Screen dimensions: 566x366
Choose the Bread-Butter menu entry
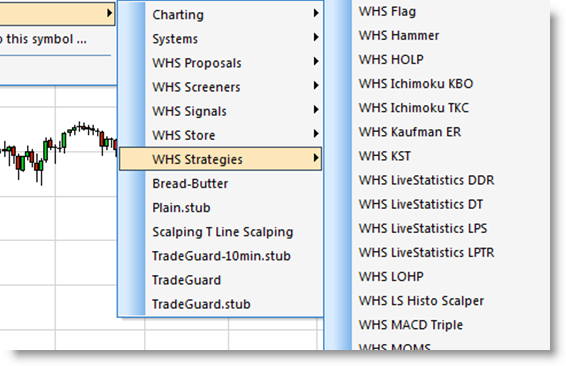(220, 184)
